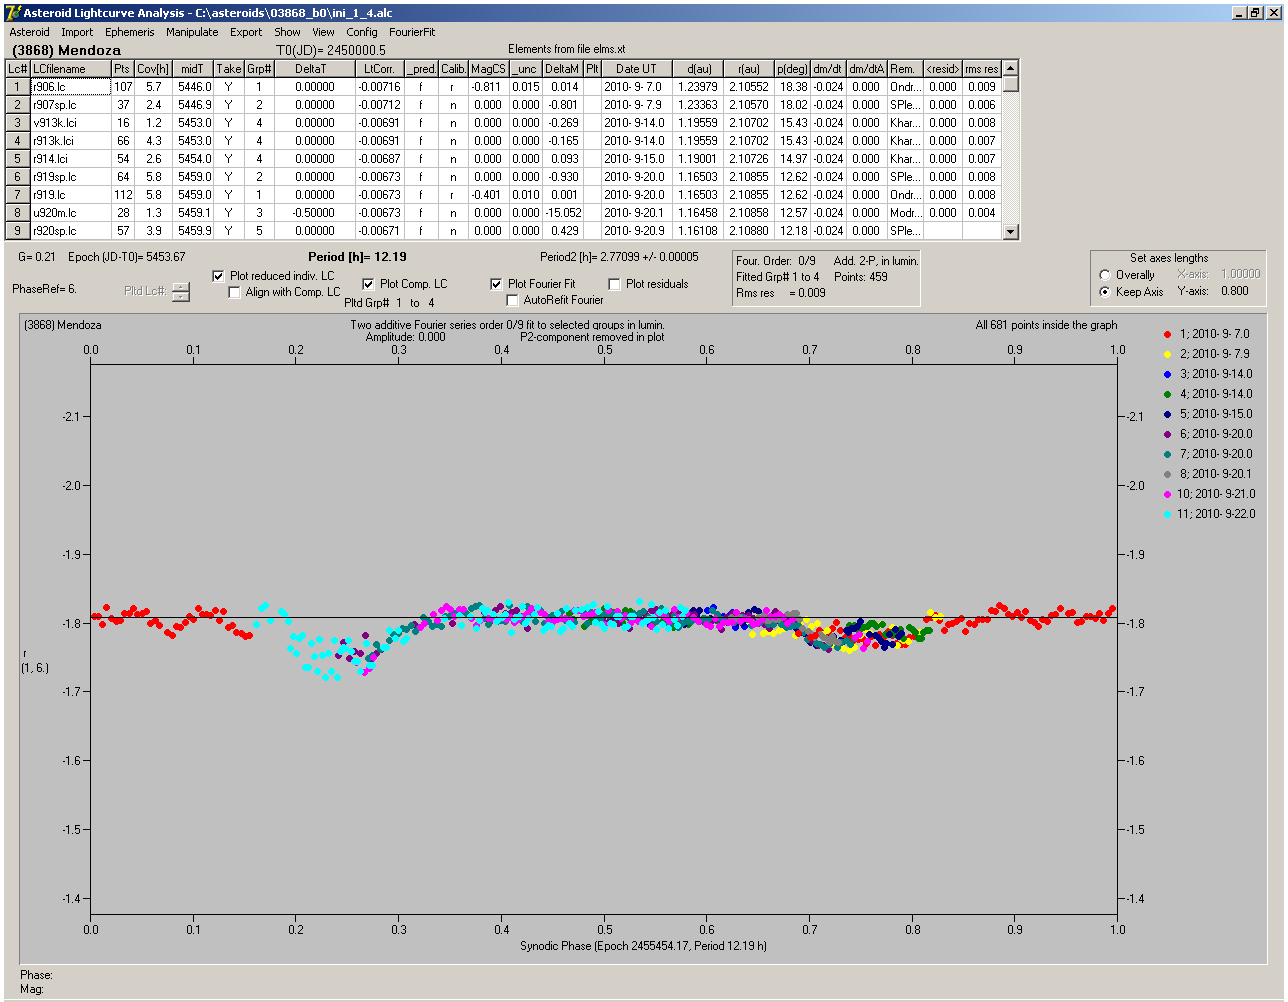
Task: Click table scrollbar up arrow
Action: [x=1011, y=68]
